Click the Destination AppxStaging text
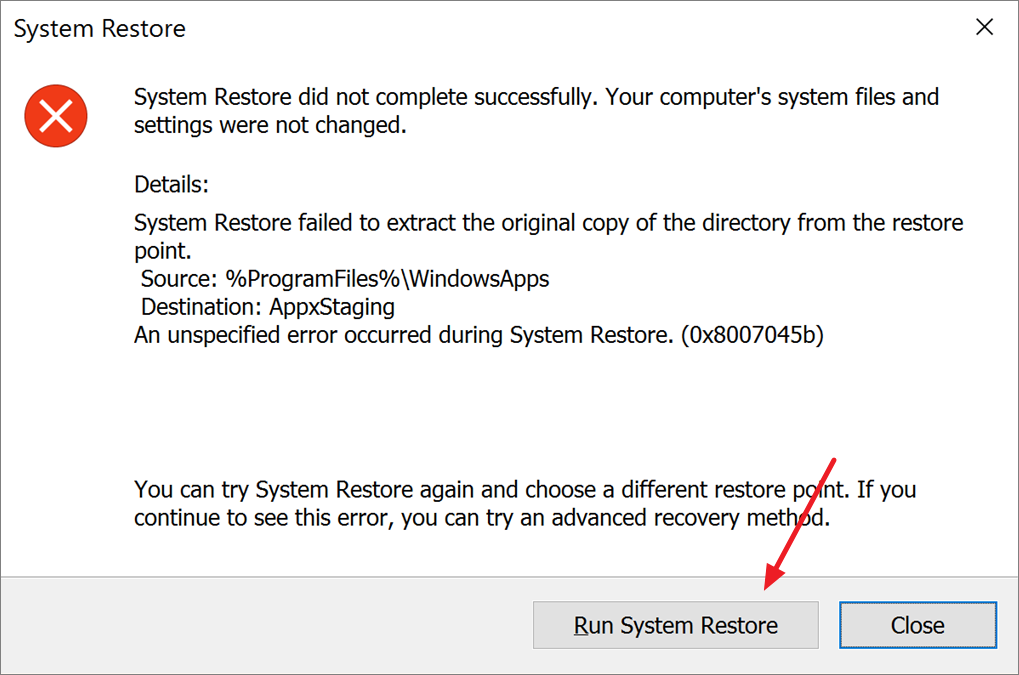 266,306
